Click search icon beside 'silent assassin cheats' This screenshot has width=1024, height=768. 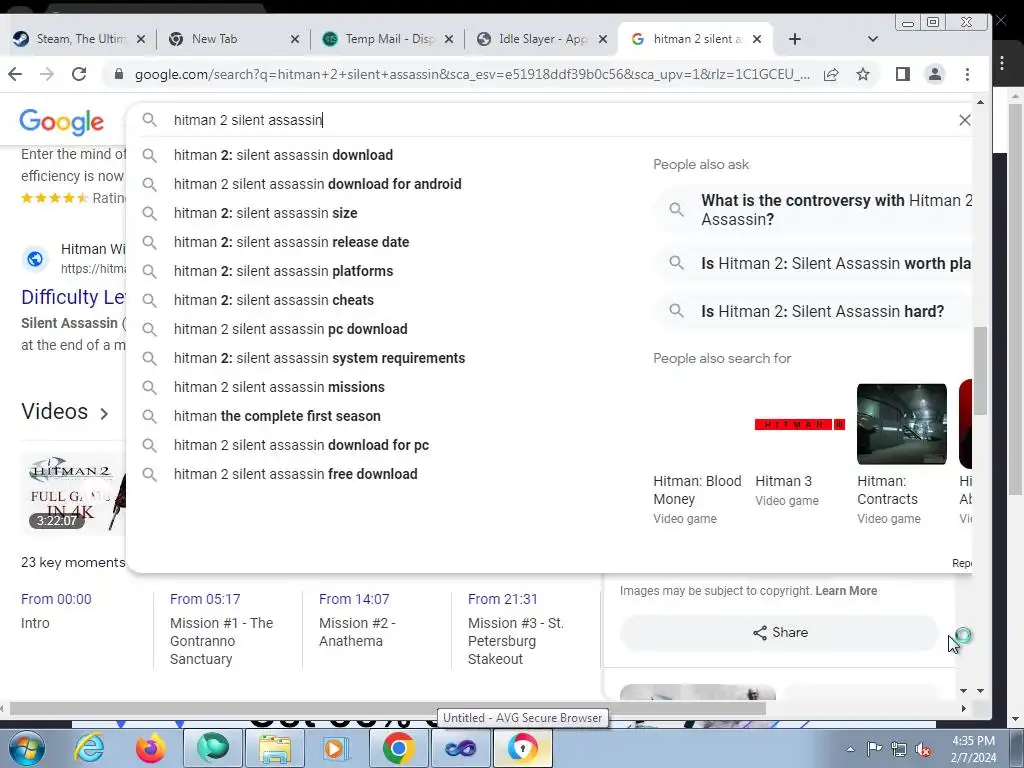(150, 300)
